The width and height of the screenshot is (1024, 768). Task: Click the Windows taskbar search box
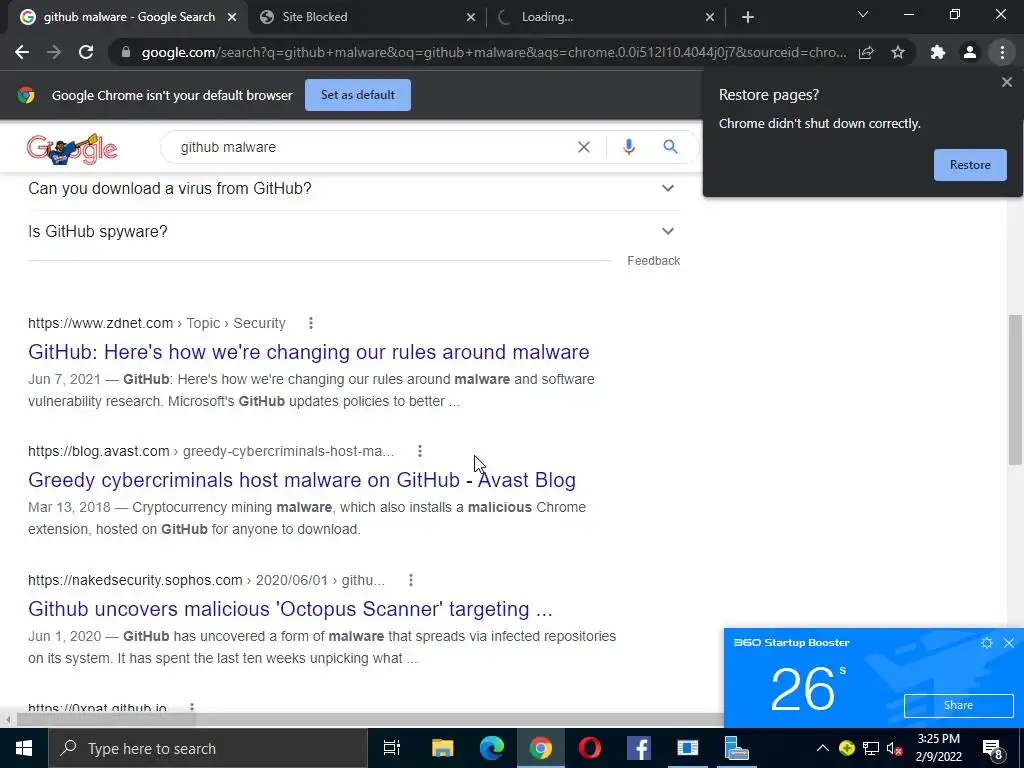coord(208,748)
